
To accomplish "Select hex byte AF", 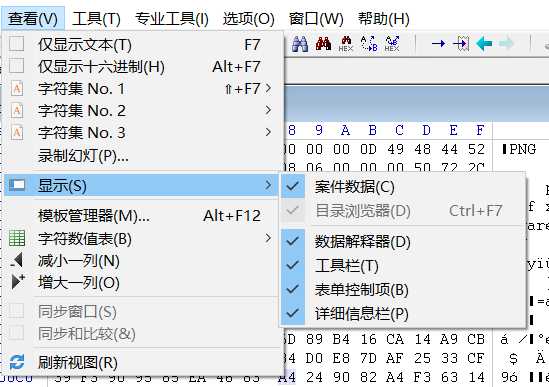I will (x=395, y=358).
